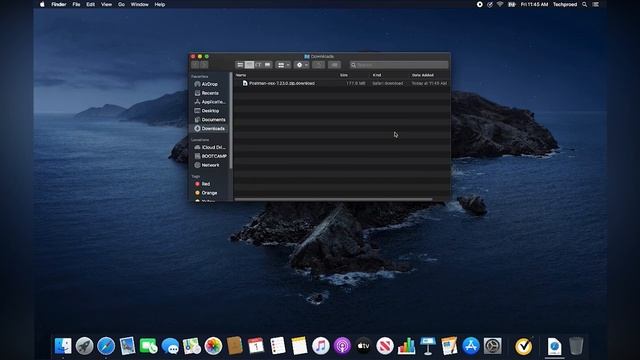Launch Music from the Dock
The height and width of the screenshot is (360, 640).
321,346
